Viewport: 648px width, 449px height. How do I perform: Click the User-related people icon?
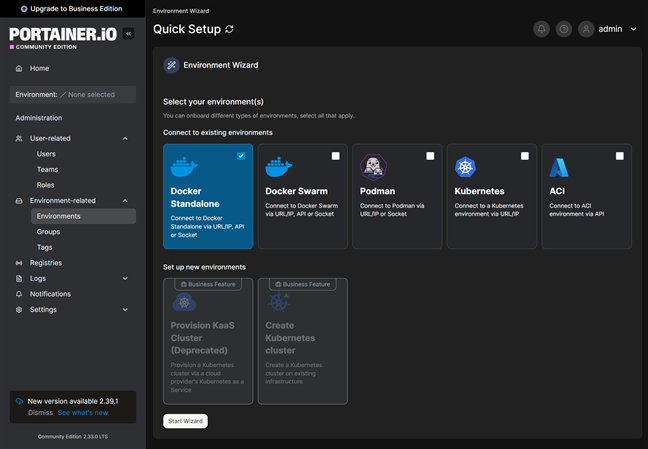pyautogui.click(x=19, y=139)
